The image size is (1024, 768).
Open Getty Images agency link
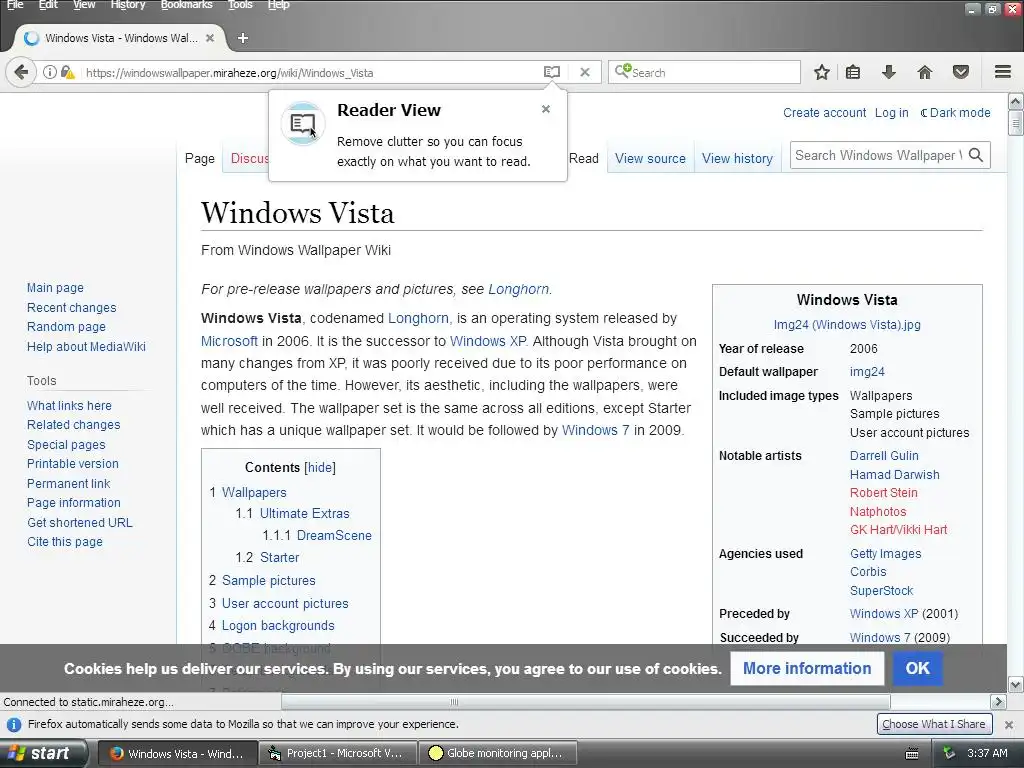tap(886, 554)
